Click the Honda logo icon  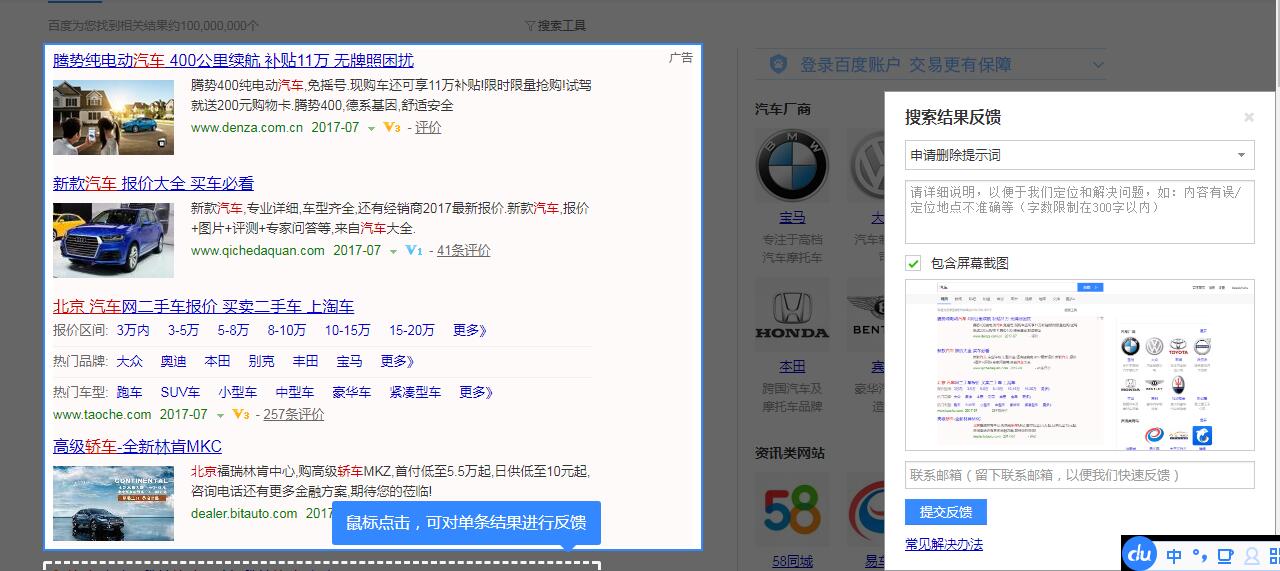point(792,314)
